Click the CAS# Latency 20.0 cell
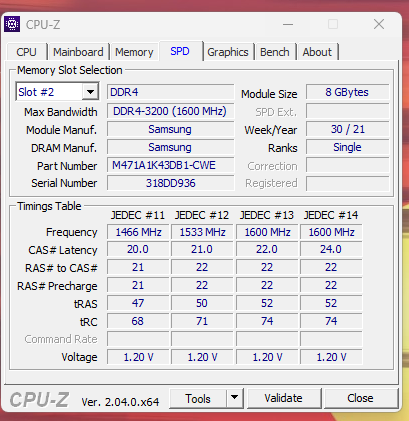409x421 pixels. point(138,249)
